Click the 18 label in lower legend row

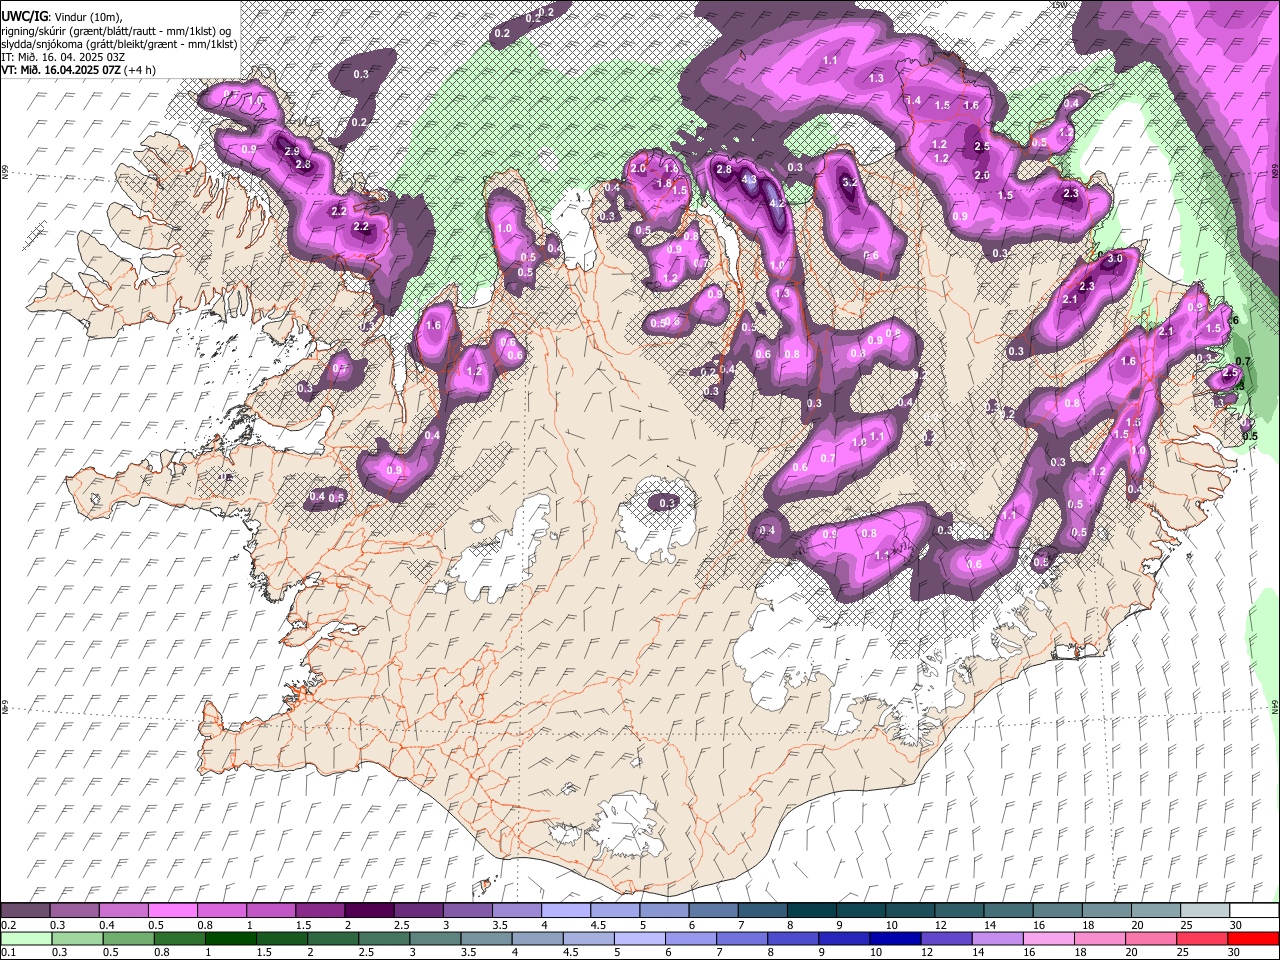coord(1079,953)
